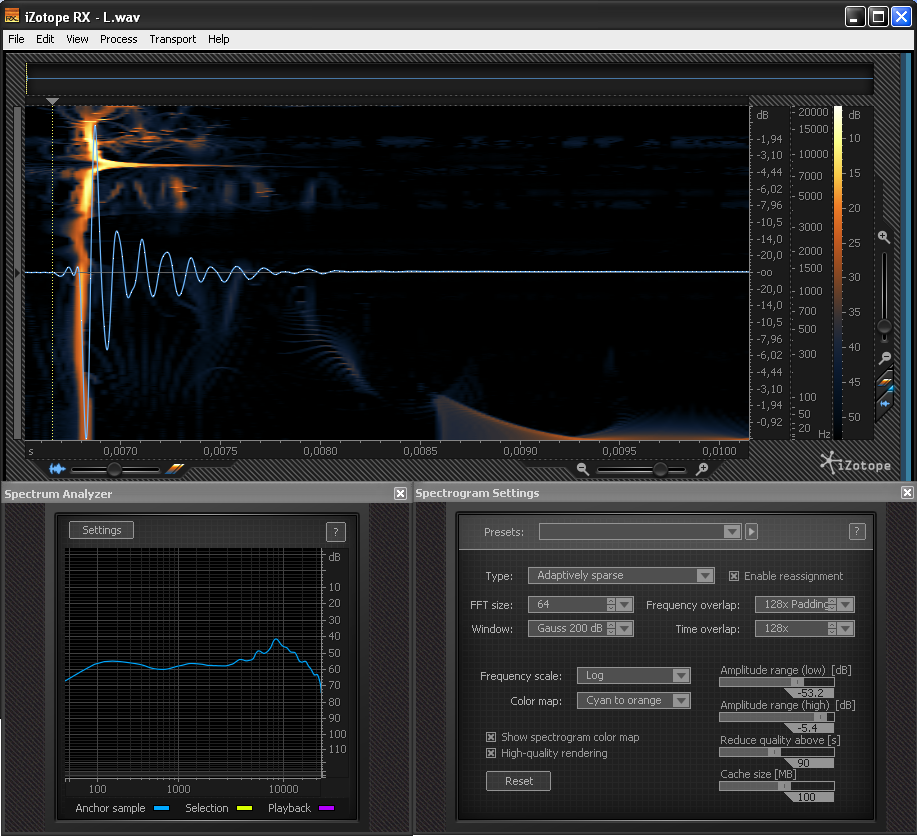917x837 pixels.
Task: Click the -5.4 amplitude high value field
Action: [x=809, y=728]
